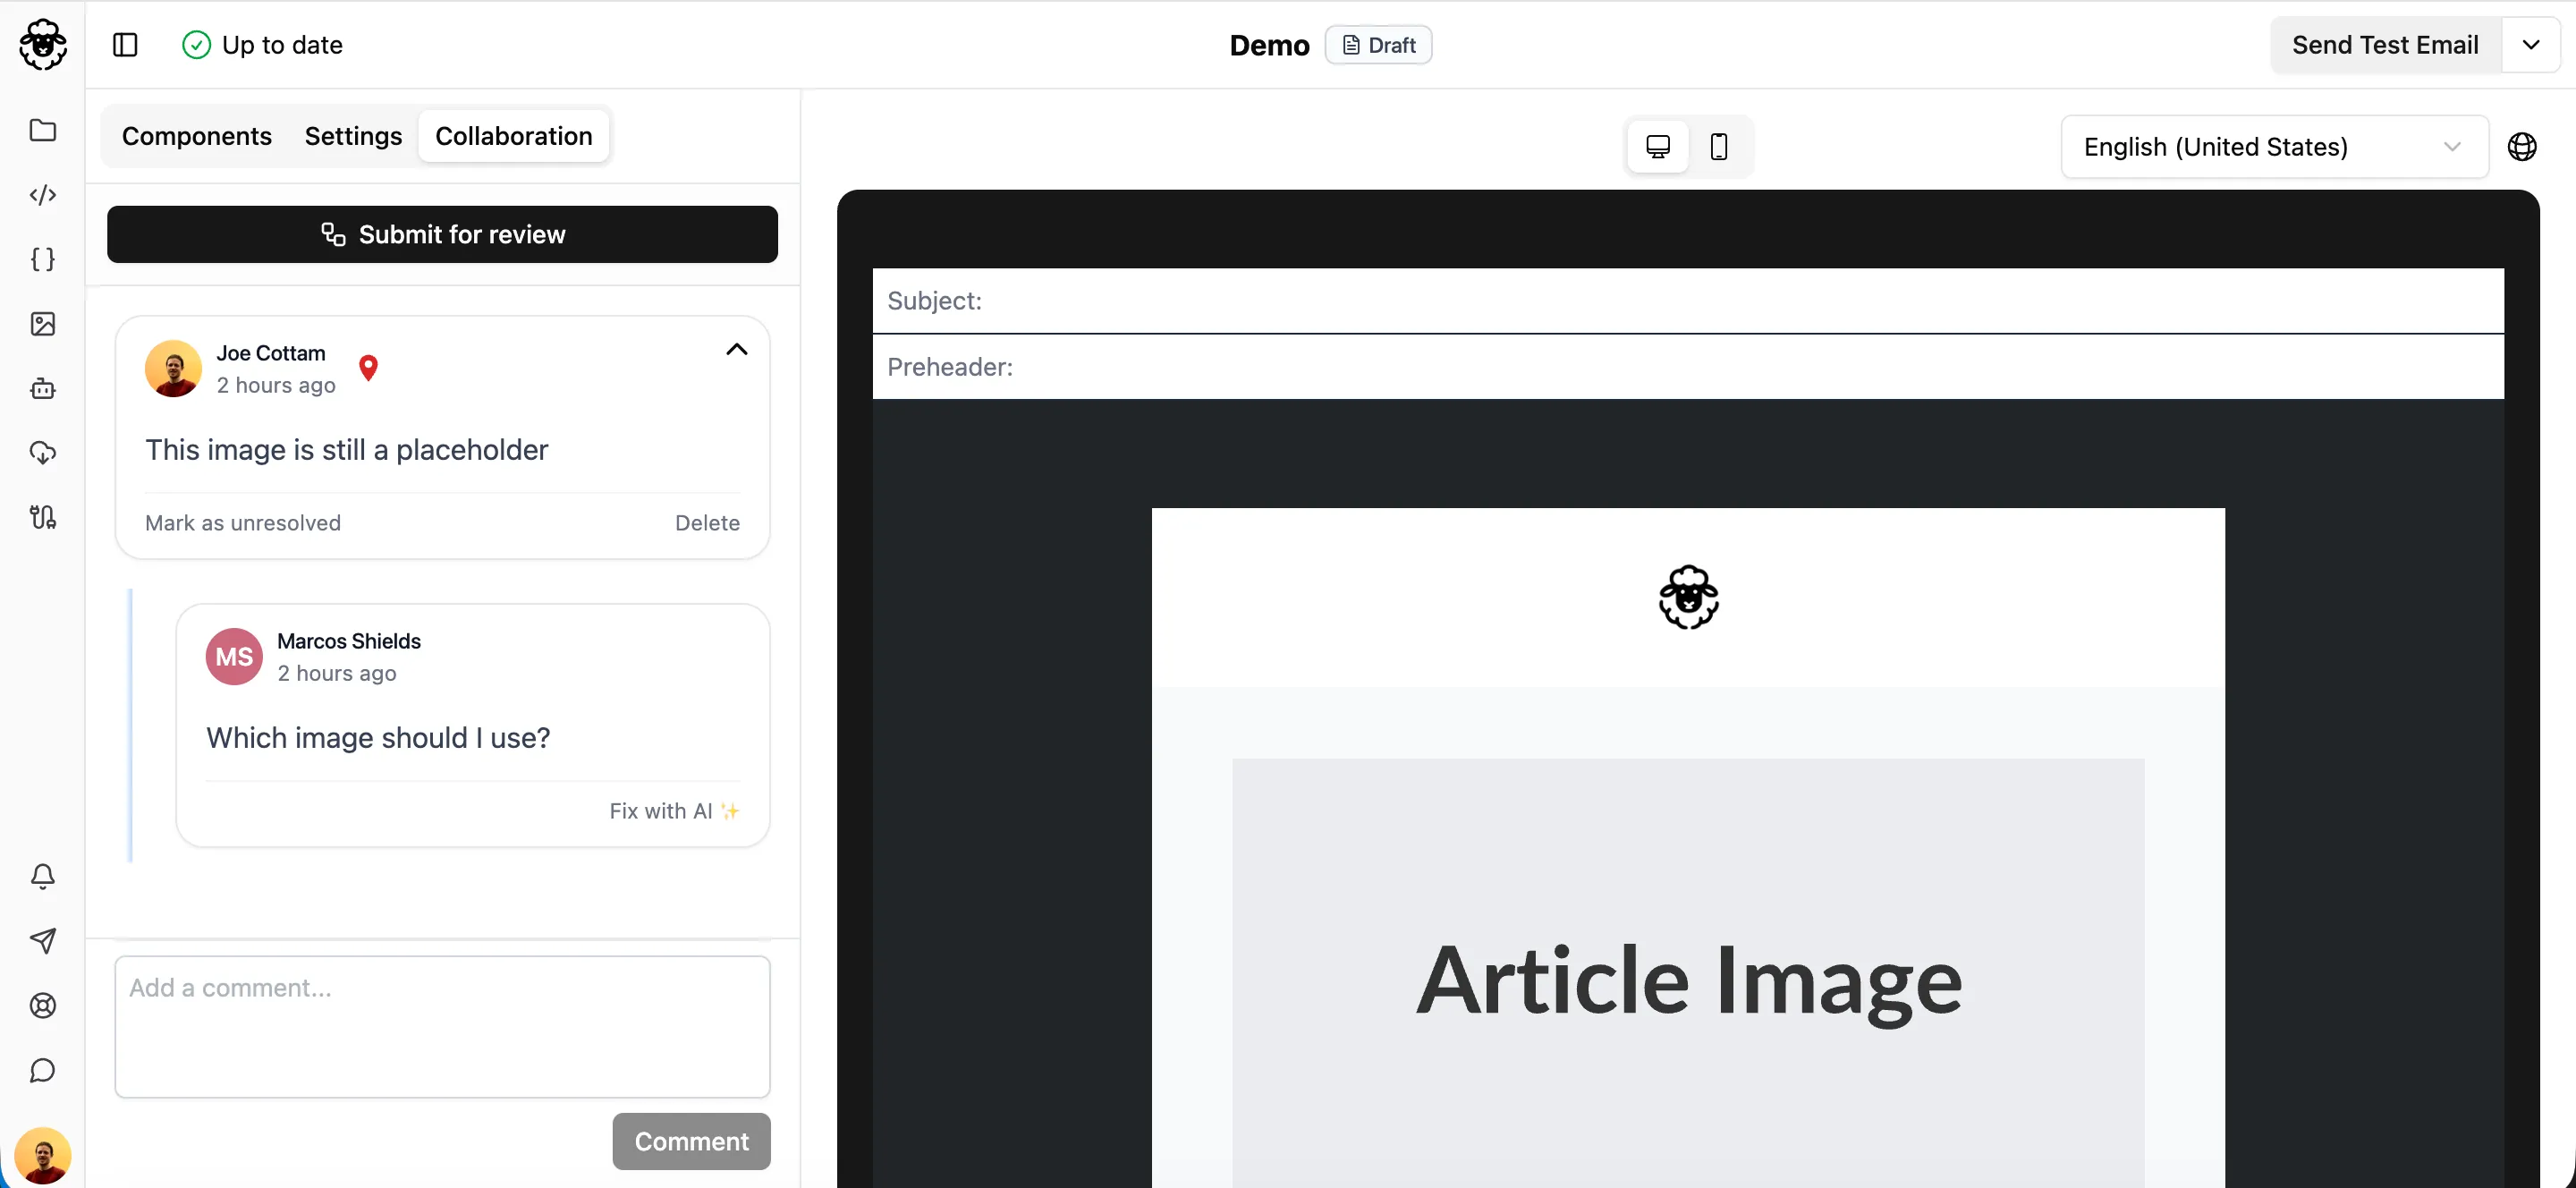
Task: Click the red location pin on Joe's comment
Action: [368, 367]
